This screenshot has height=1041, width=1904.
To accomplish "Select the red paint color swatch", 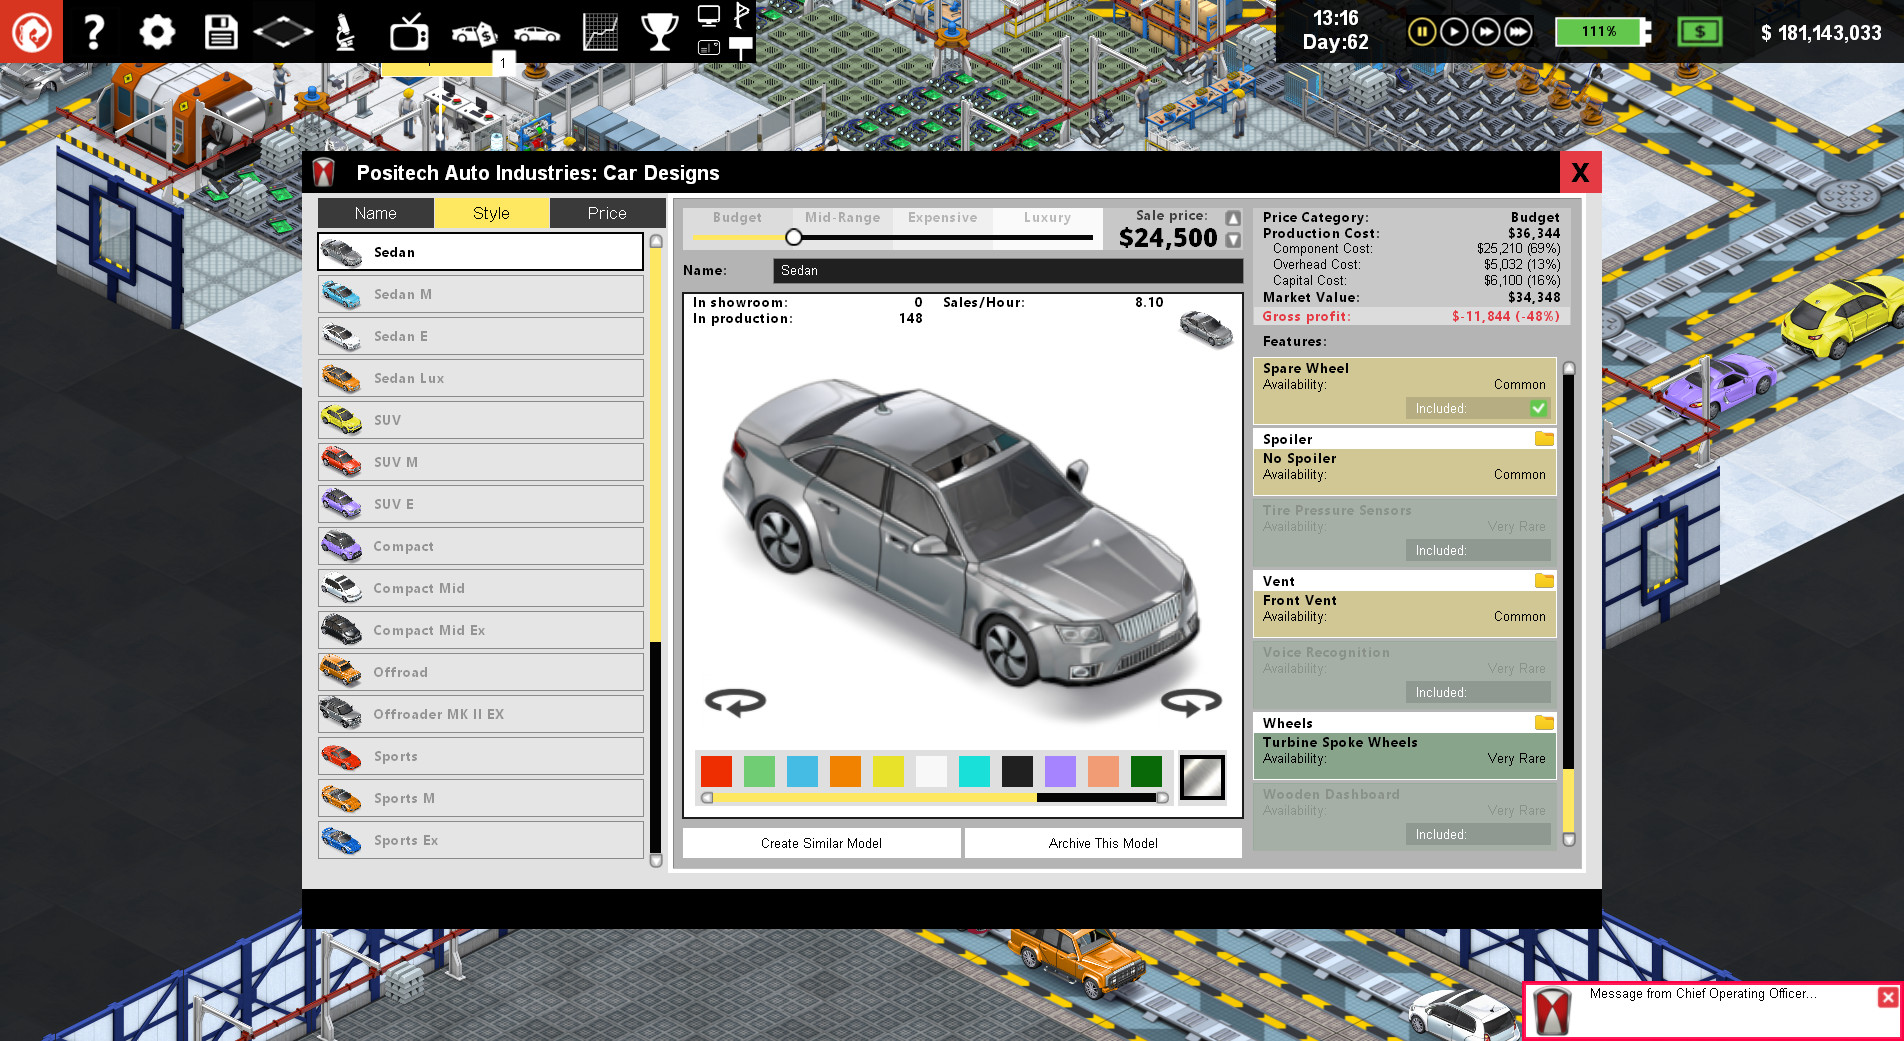I will pyautogui.click(x=716, y=771).
